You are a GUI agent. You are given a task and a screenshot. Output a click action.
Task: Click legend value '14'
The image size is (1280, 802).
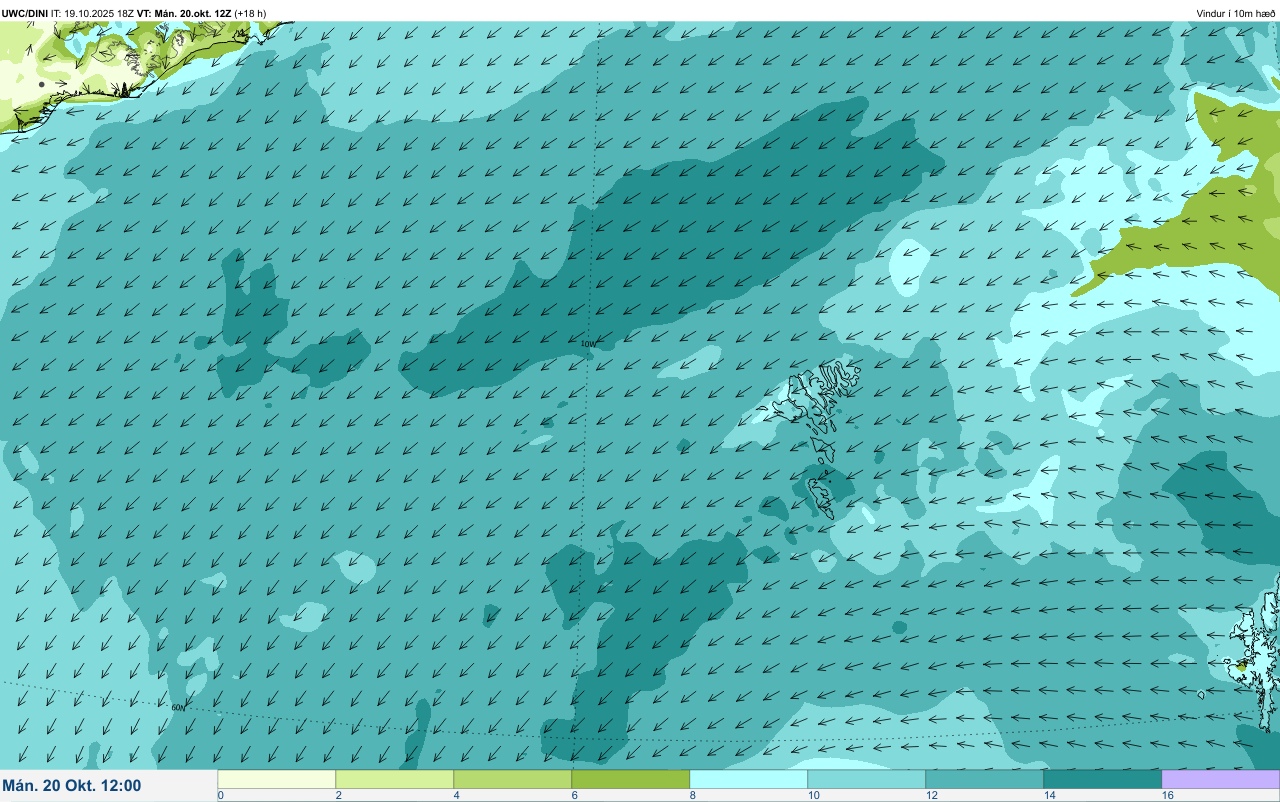click(1050, 795)
